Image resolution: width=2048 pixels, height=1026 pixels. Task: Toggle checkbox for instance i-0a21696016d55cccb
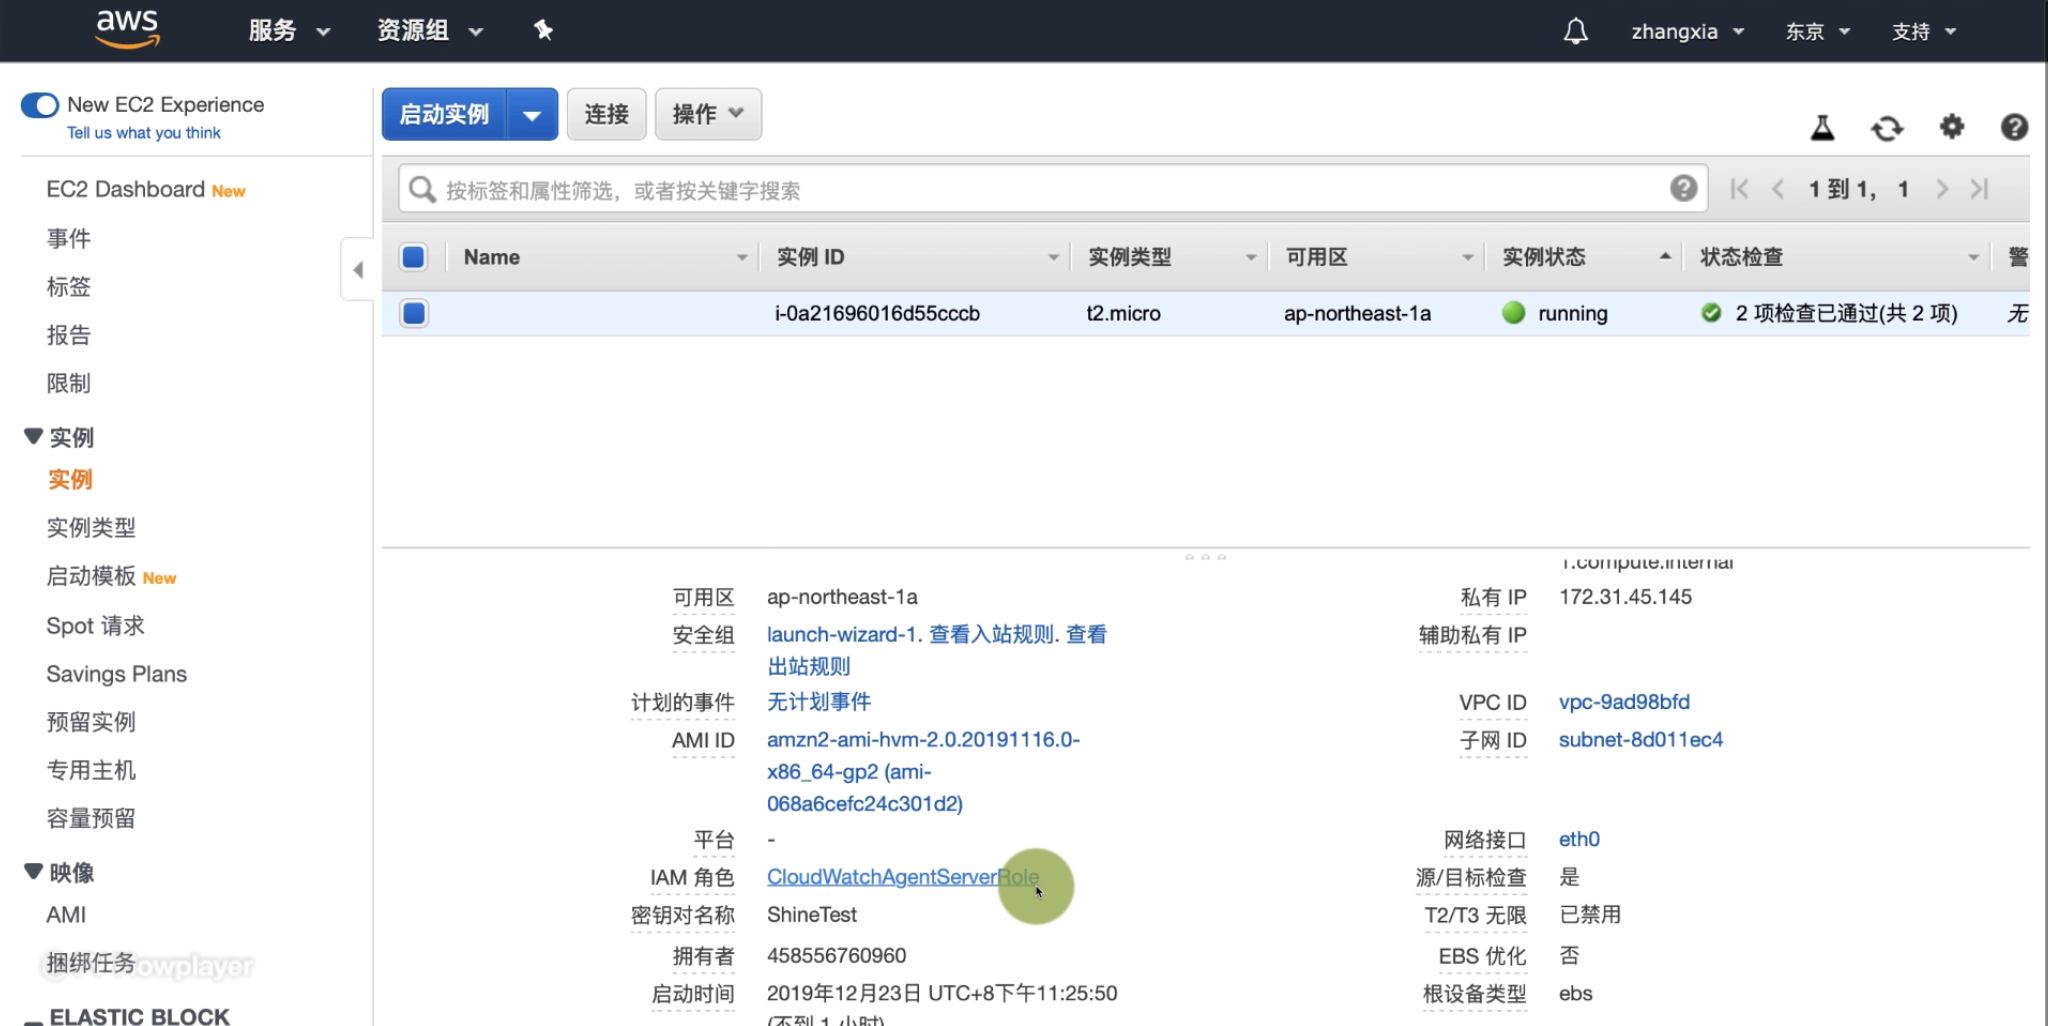click(413, 313)
